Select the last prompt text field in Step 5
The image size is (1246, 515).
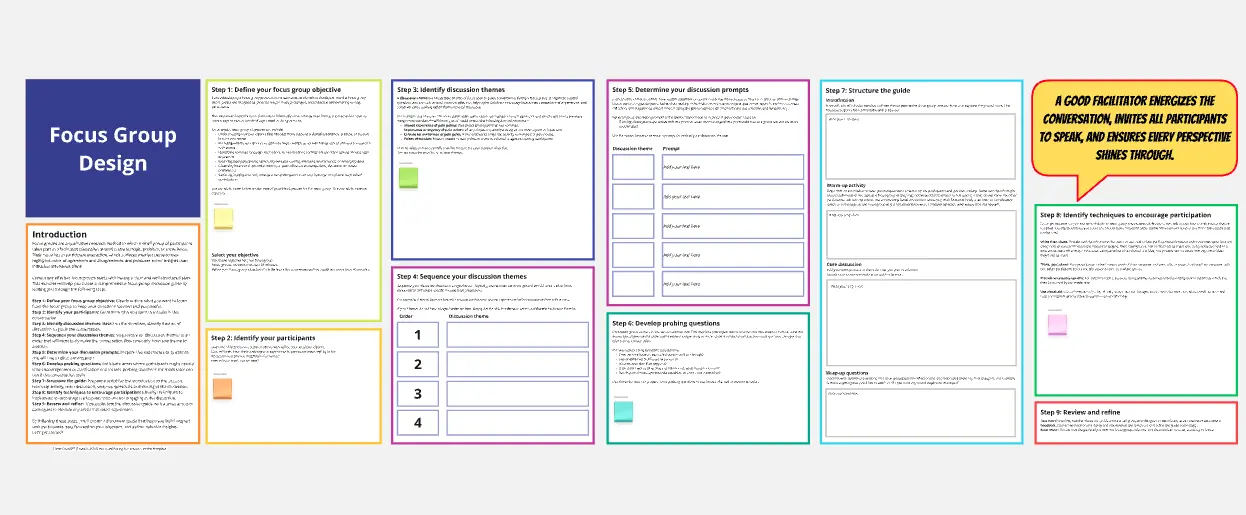(x=732, y=284)
